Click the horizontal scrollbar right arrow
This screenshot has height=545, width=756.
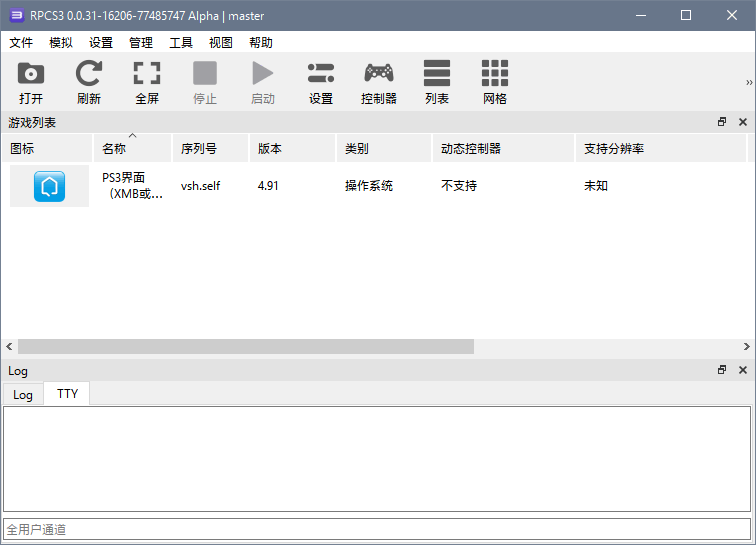point(747,346)
